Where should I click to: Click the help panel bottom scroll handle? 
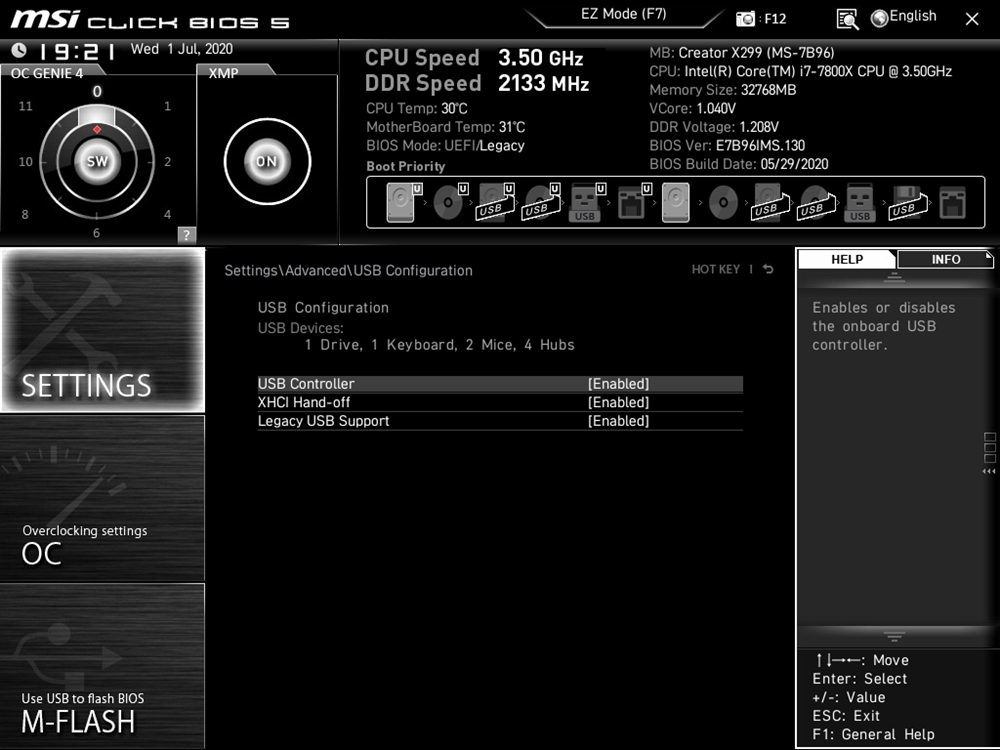click(x=894, y=636)
